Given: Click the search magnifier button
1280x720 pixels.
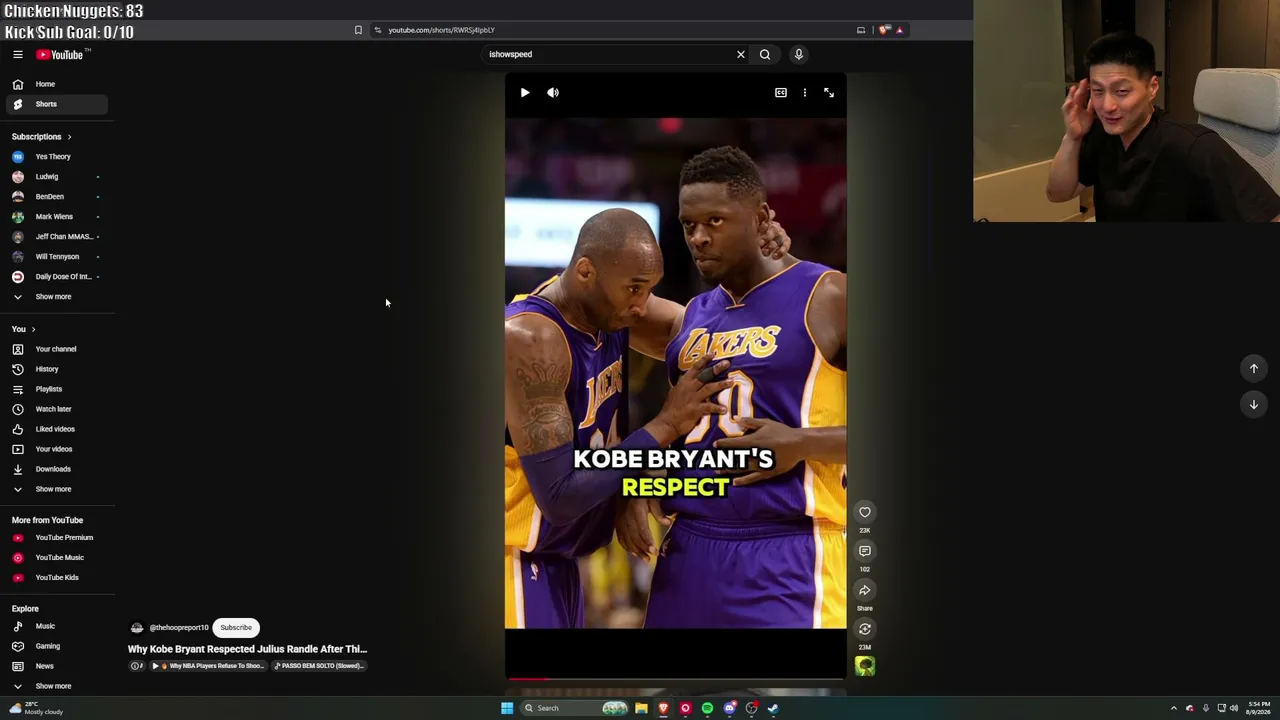Looking at the screenshot, I should pyautogui.click(x=765, y=55).
